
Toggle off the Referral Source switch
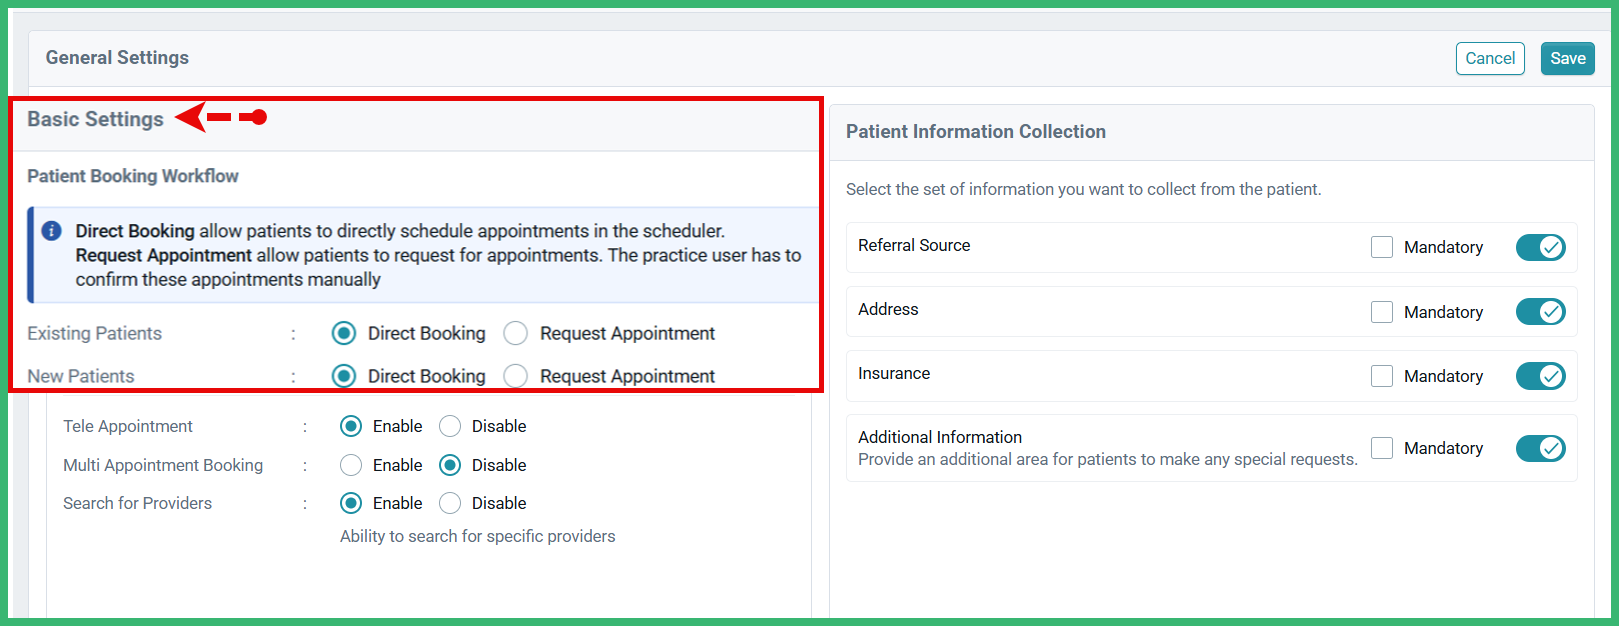coord(1540,247)
